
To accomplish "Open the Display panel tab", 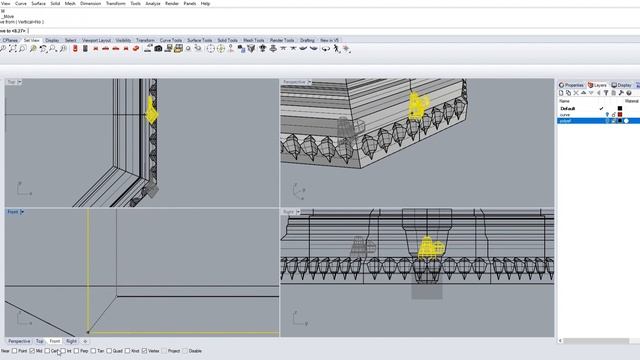I will tap(621, 85).
